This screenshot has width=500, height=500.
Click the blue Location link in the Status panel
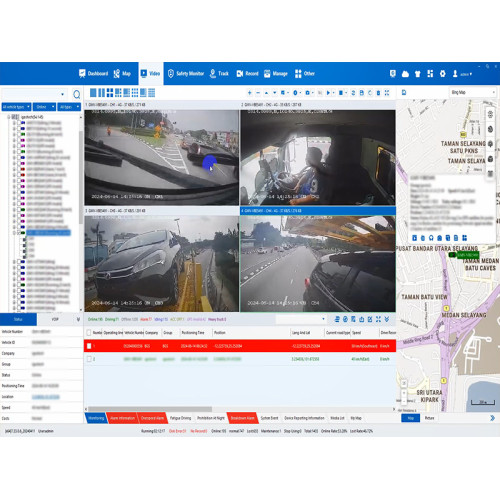[x=46, y=397]
